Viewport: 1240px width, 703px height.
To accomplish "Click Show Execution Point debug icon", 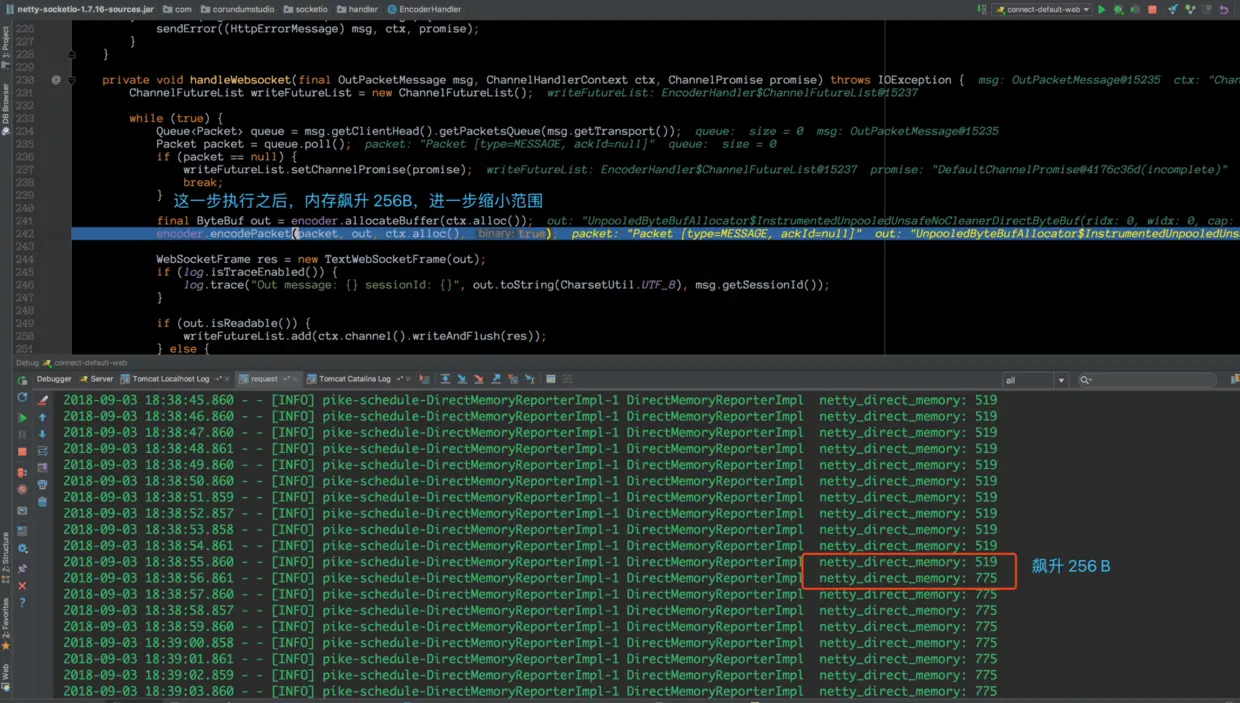I will coord(424,380).
